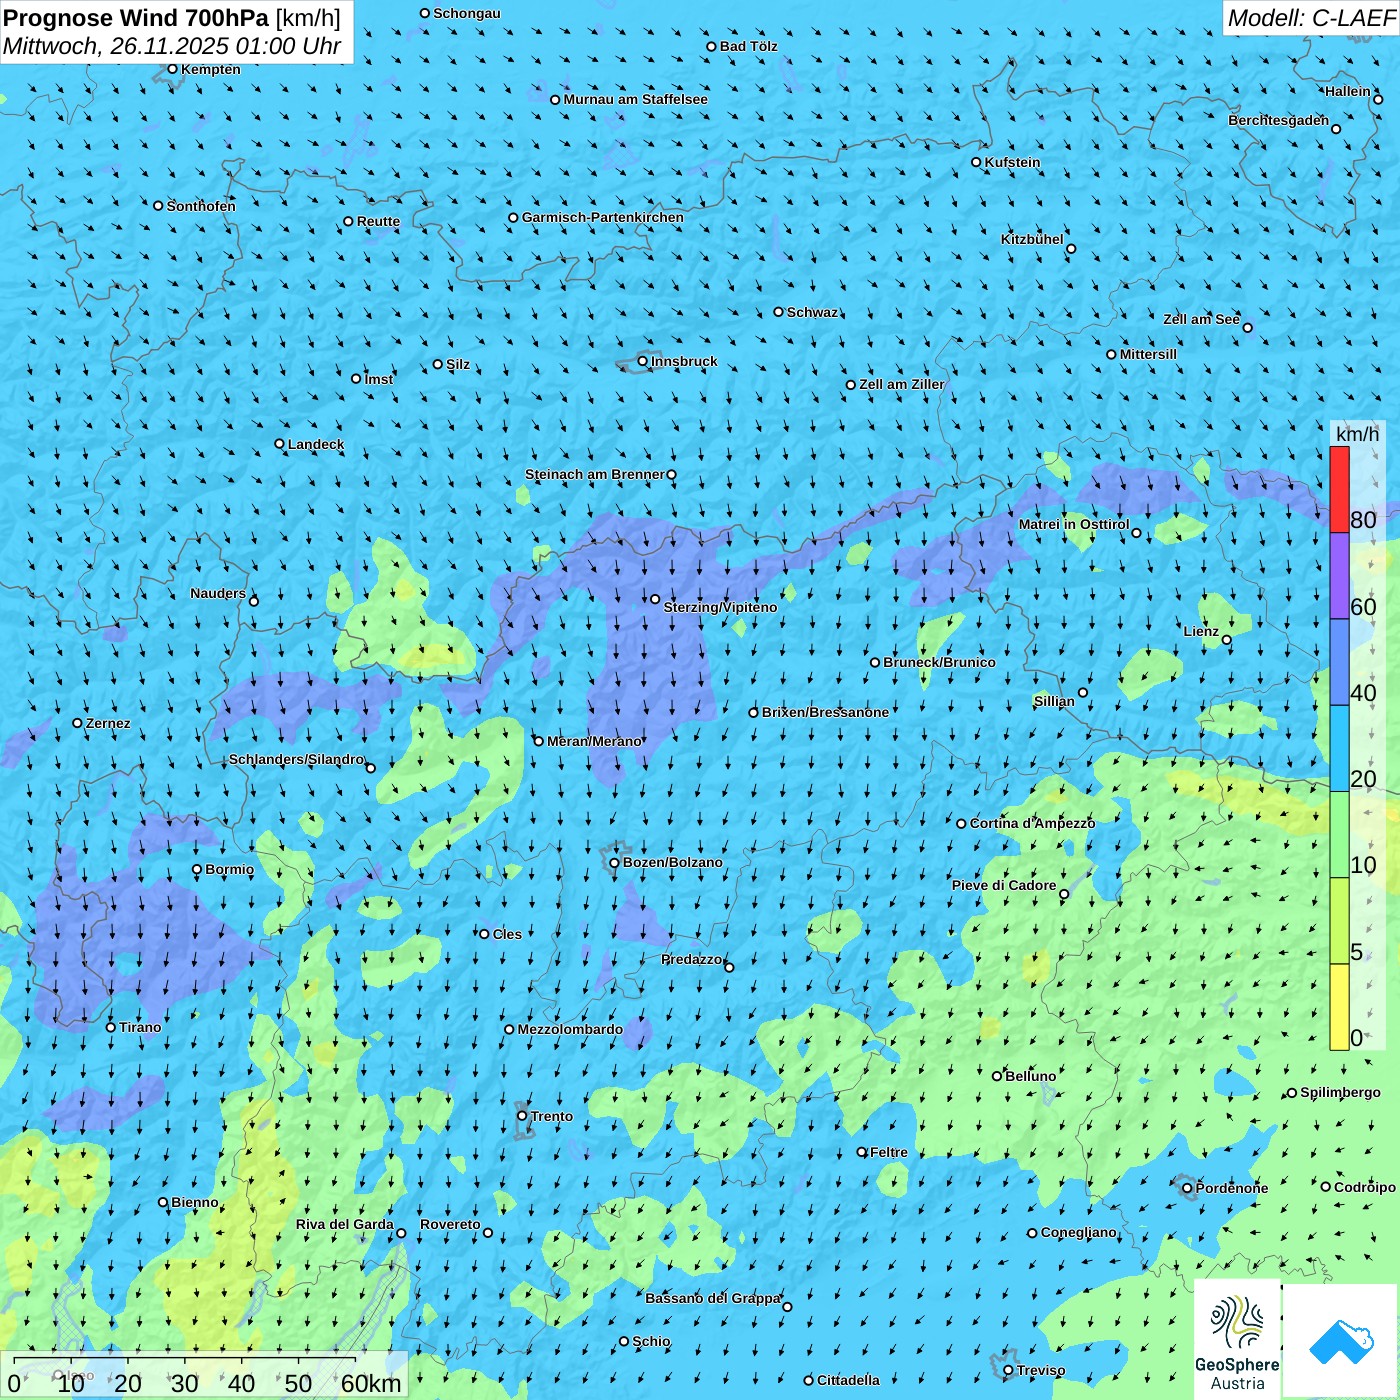Click the 'Treviso' map label

[x=1040, y=1370]
